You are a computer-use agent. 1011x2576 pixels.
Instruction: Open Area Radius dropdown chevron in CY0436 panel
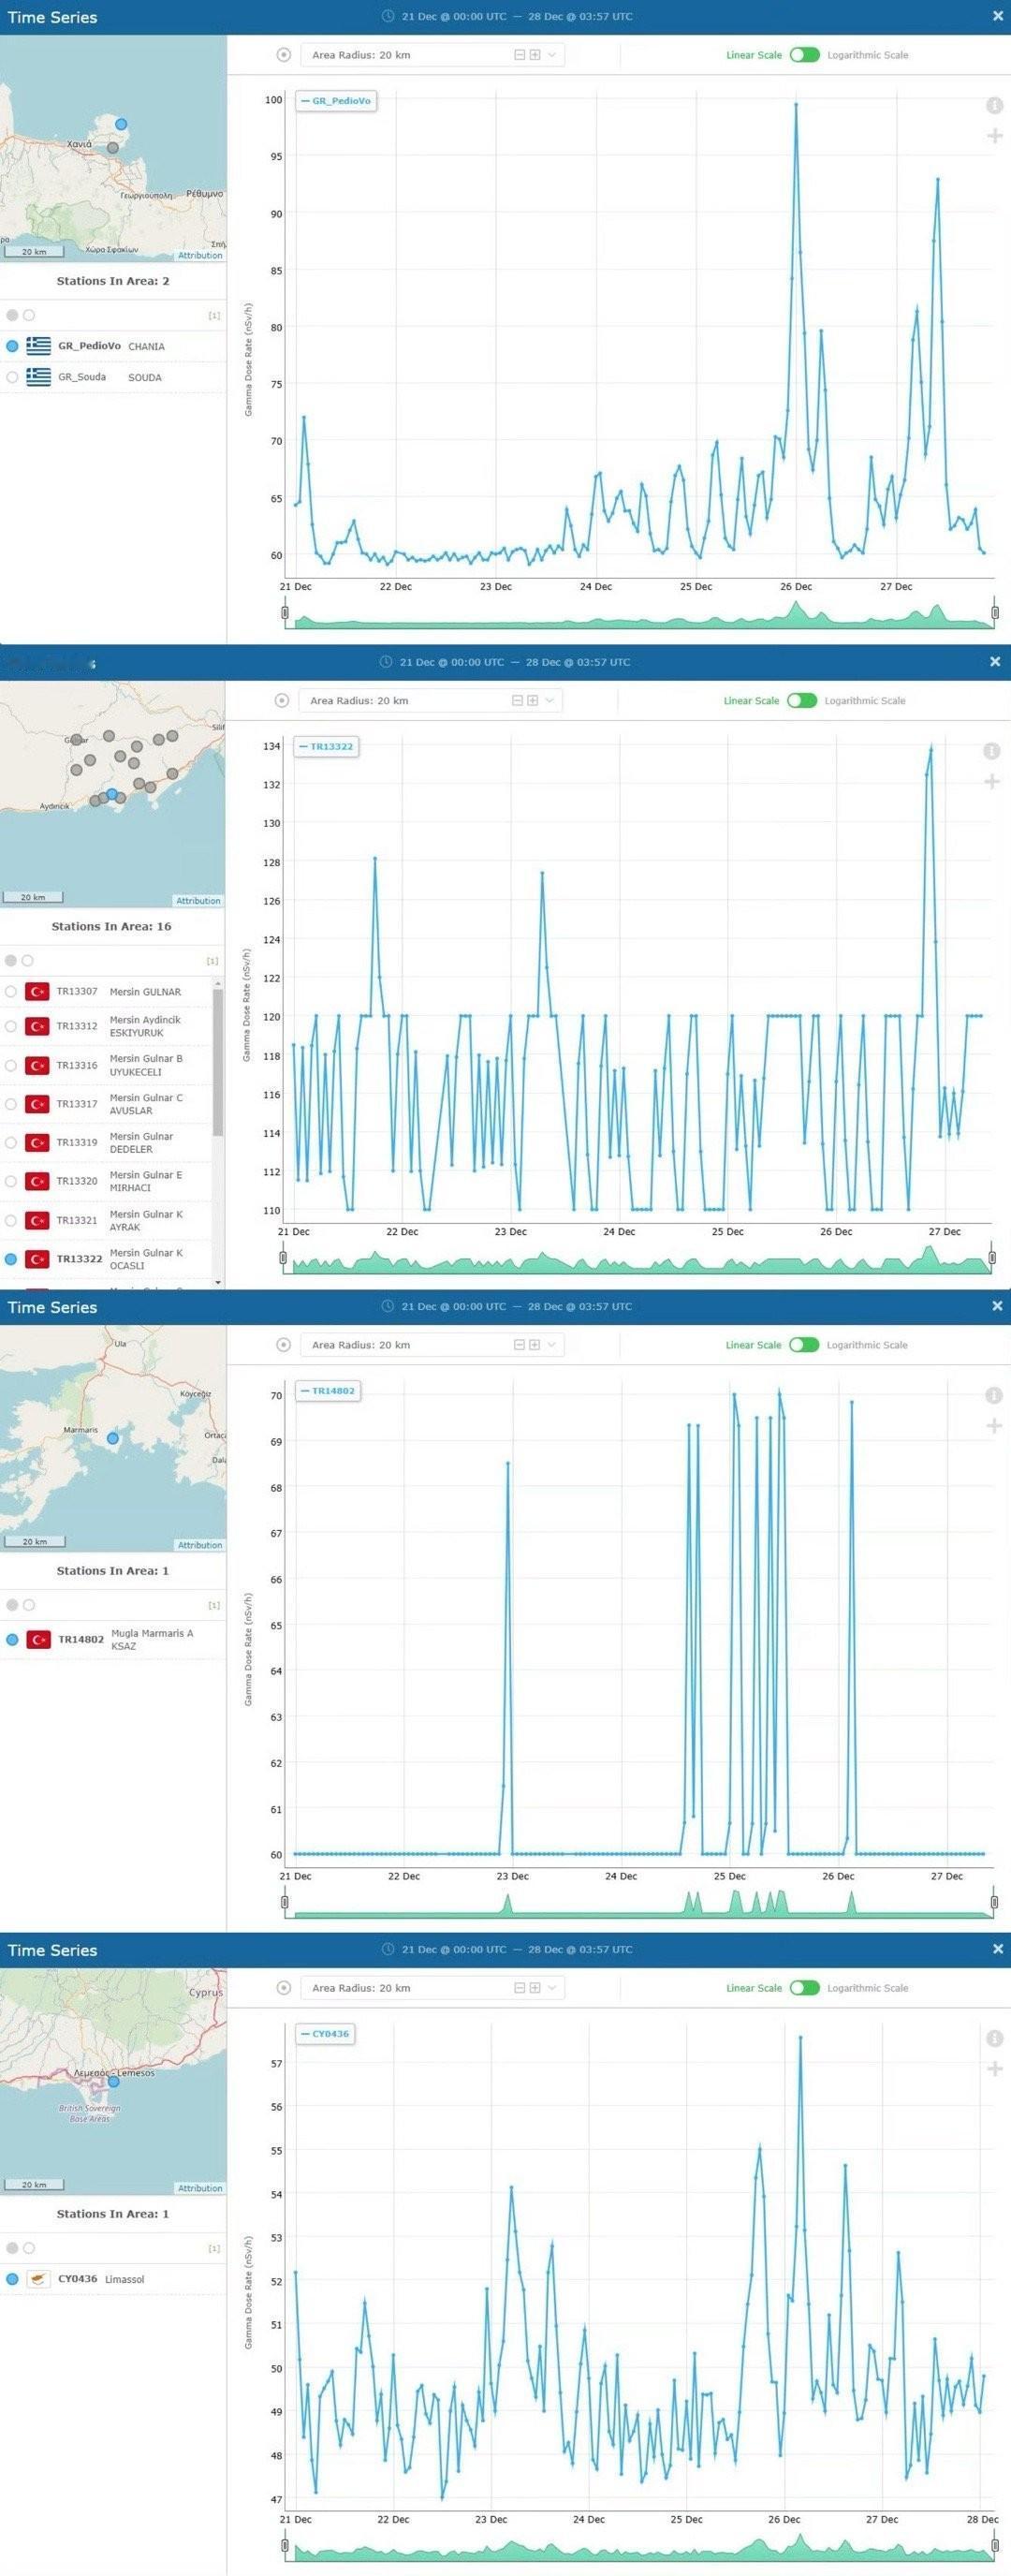click(x=551, y=1988)
